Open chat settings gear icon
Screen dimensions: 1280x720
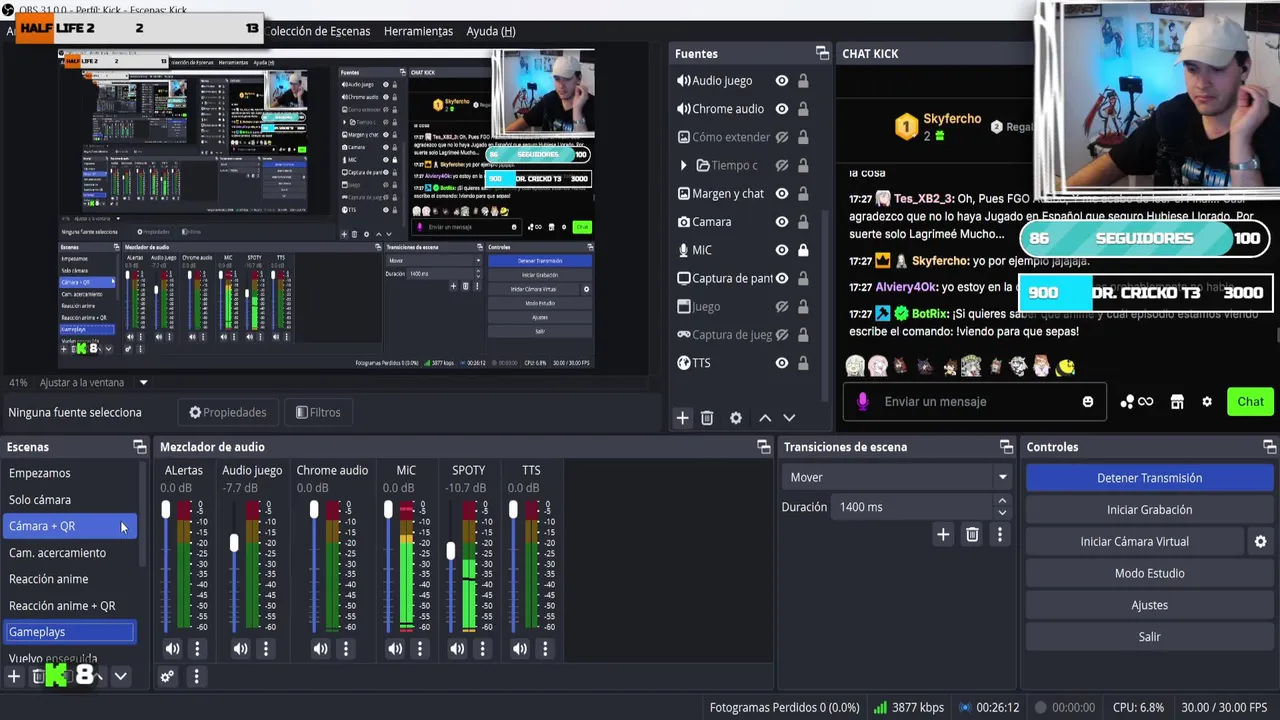click(x=1207, y=402)
